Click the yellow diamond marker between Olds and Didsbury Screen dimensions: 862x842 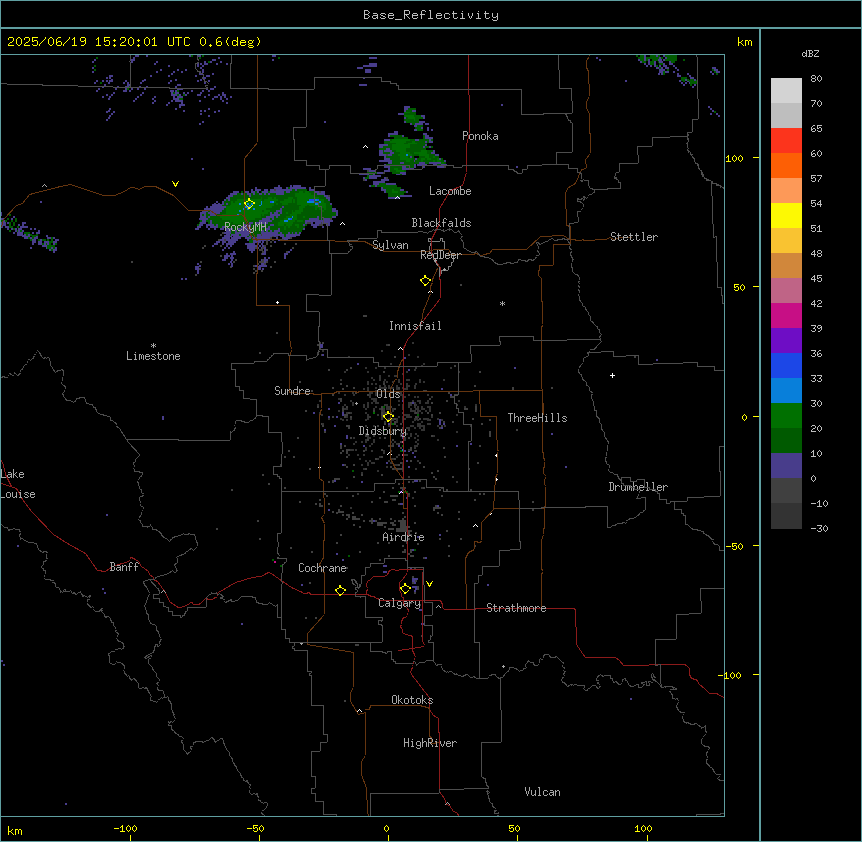[x=388, y=417]
